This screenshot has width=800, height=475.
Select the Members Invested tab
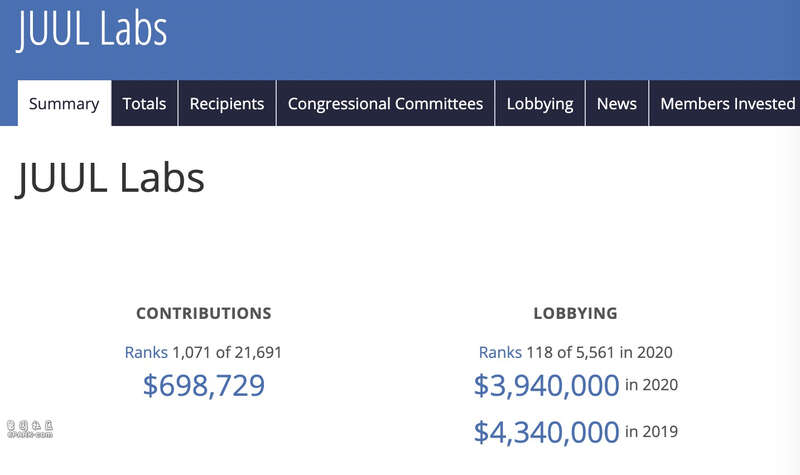(727, 104)
